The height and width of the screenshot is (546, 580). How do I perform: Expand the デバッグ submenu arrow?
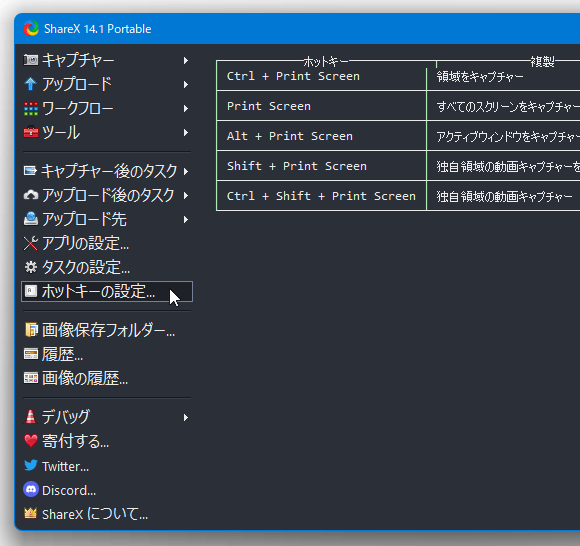186,418
